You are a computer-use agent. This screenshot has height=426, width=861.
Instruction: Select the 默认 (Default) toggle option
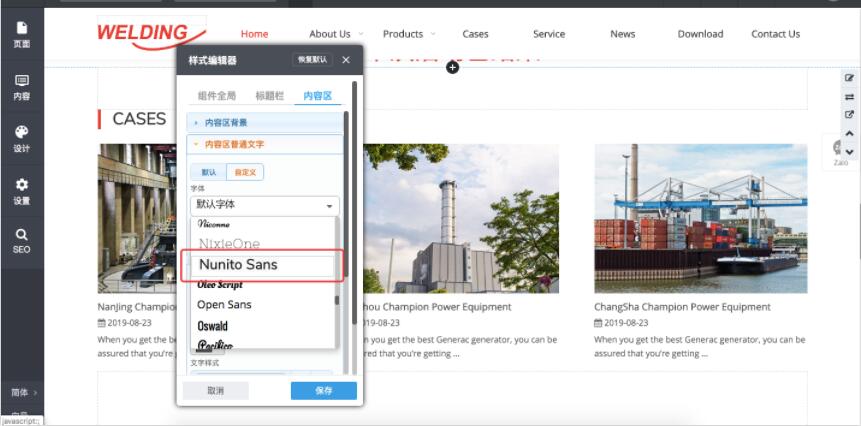(x=208, y=172)
